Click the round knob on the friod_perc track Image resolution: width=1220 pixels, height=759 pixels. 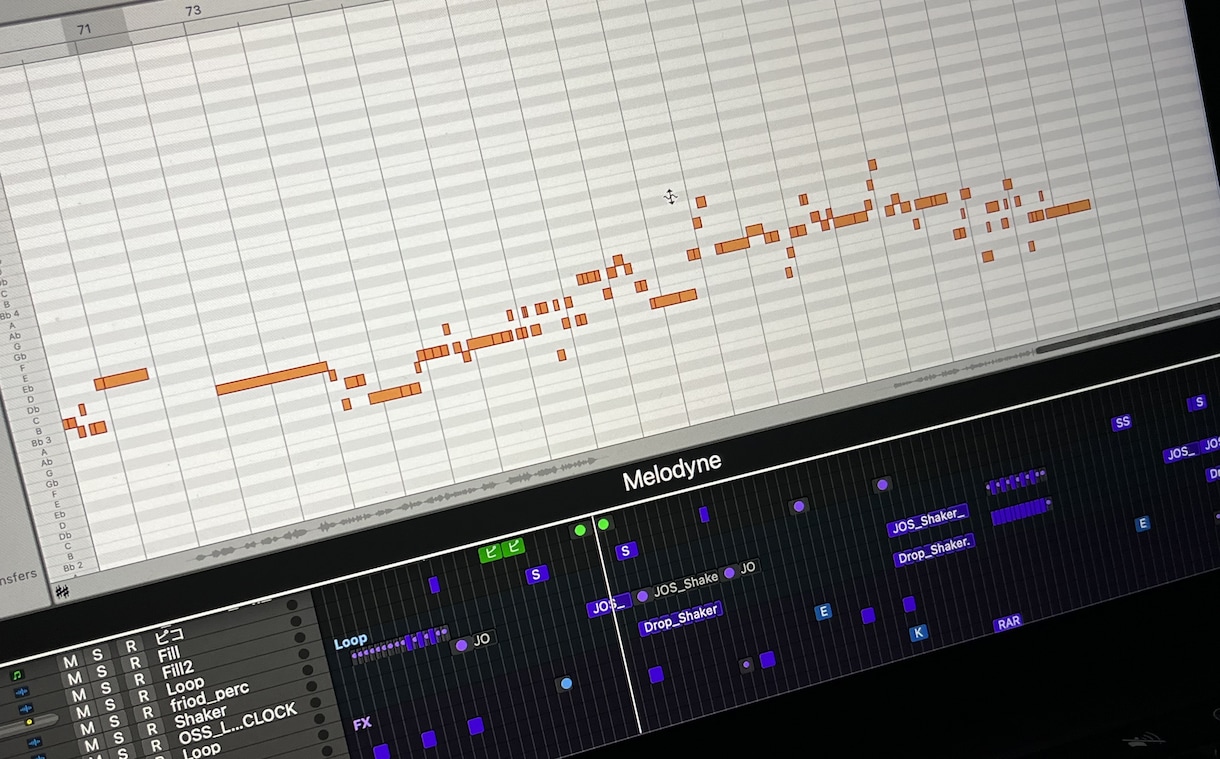(x=308, y=670)
